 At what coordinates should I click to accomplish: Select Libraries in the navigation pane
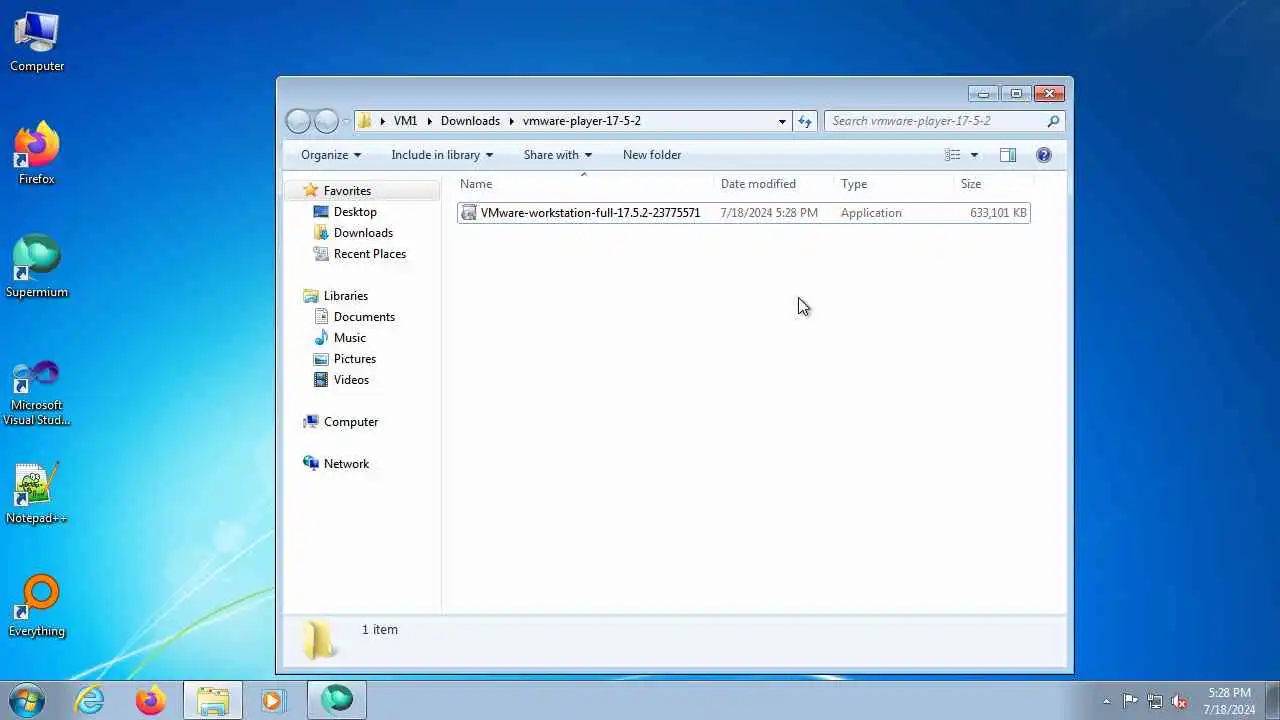click(x=346, y=296)
